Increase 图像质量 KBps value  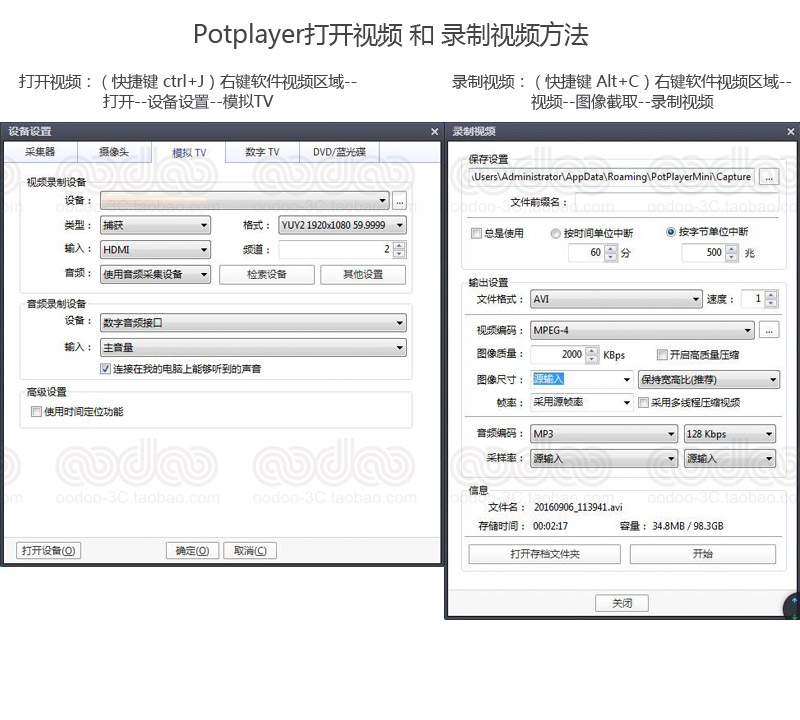(x=592, y=351)
